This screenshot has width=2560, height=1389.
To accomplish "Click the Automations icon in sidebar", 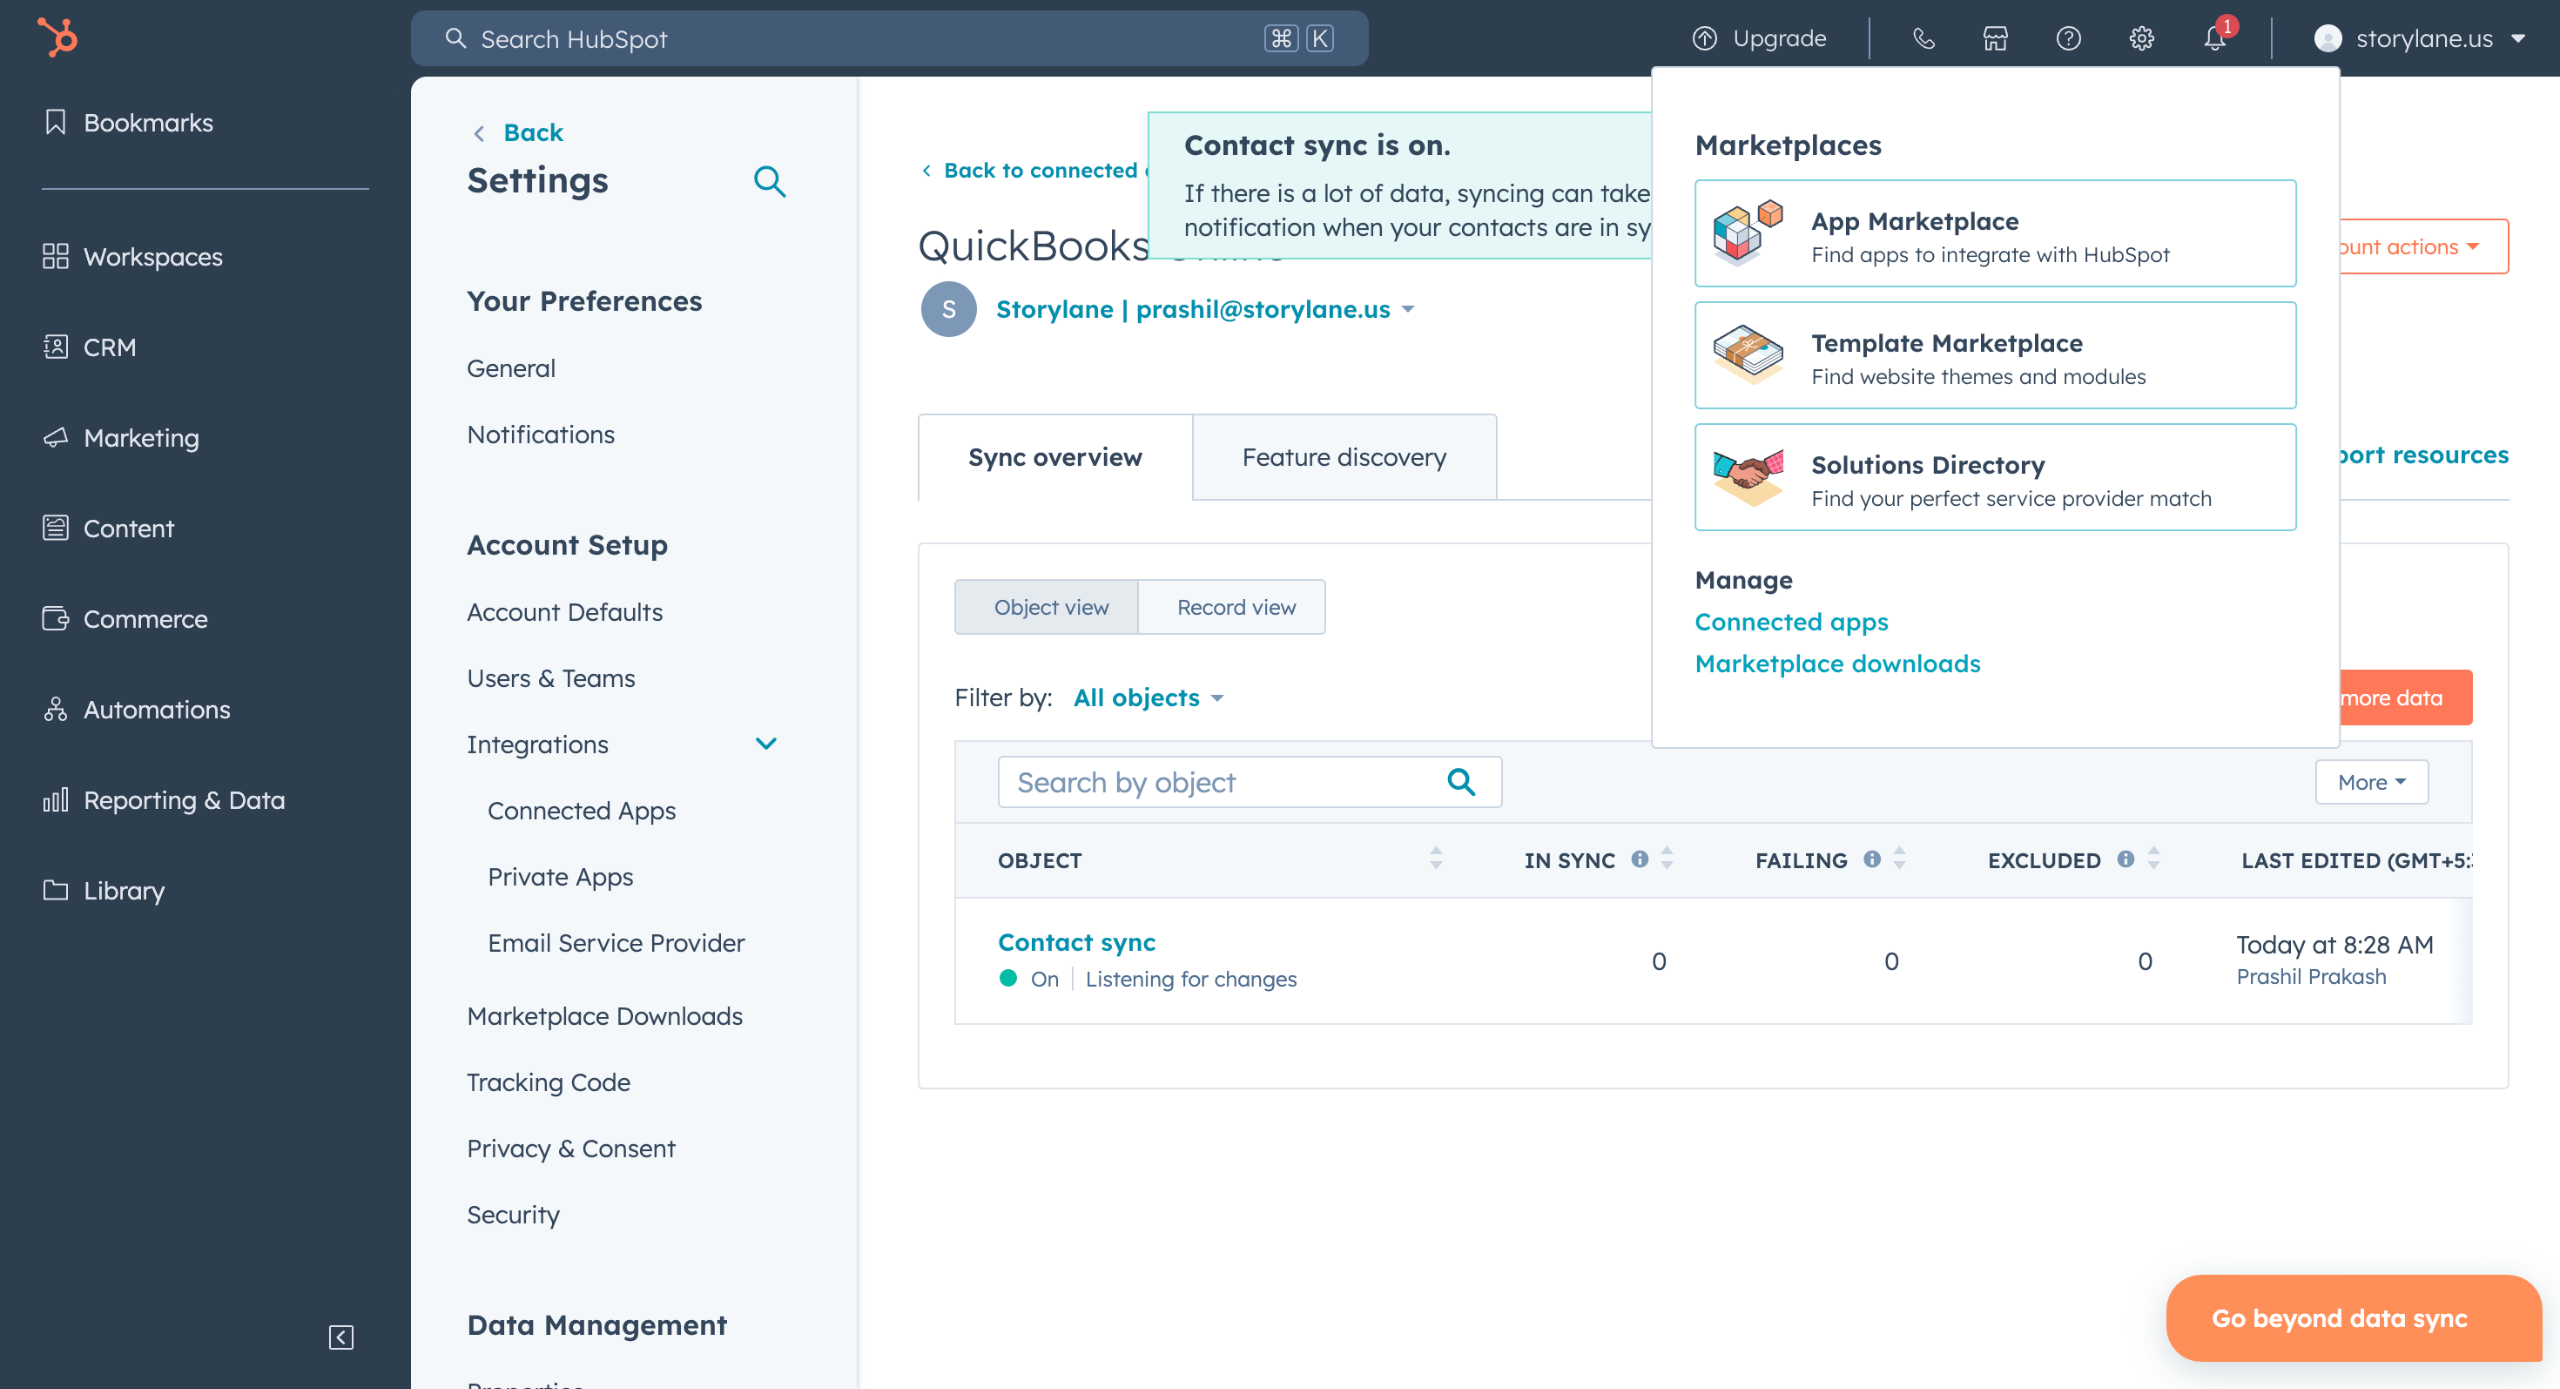I will pyautogui.click(x=56, y=709).
